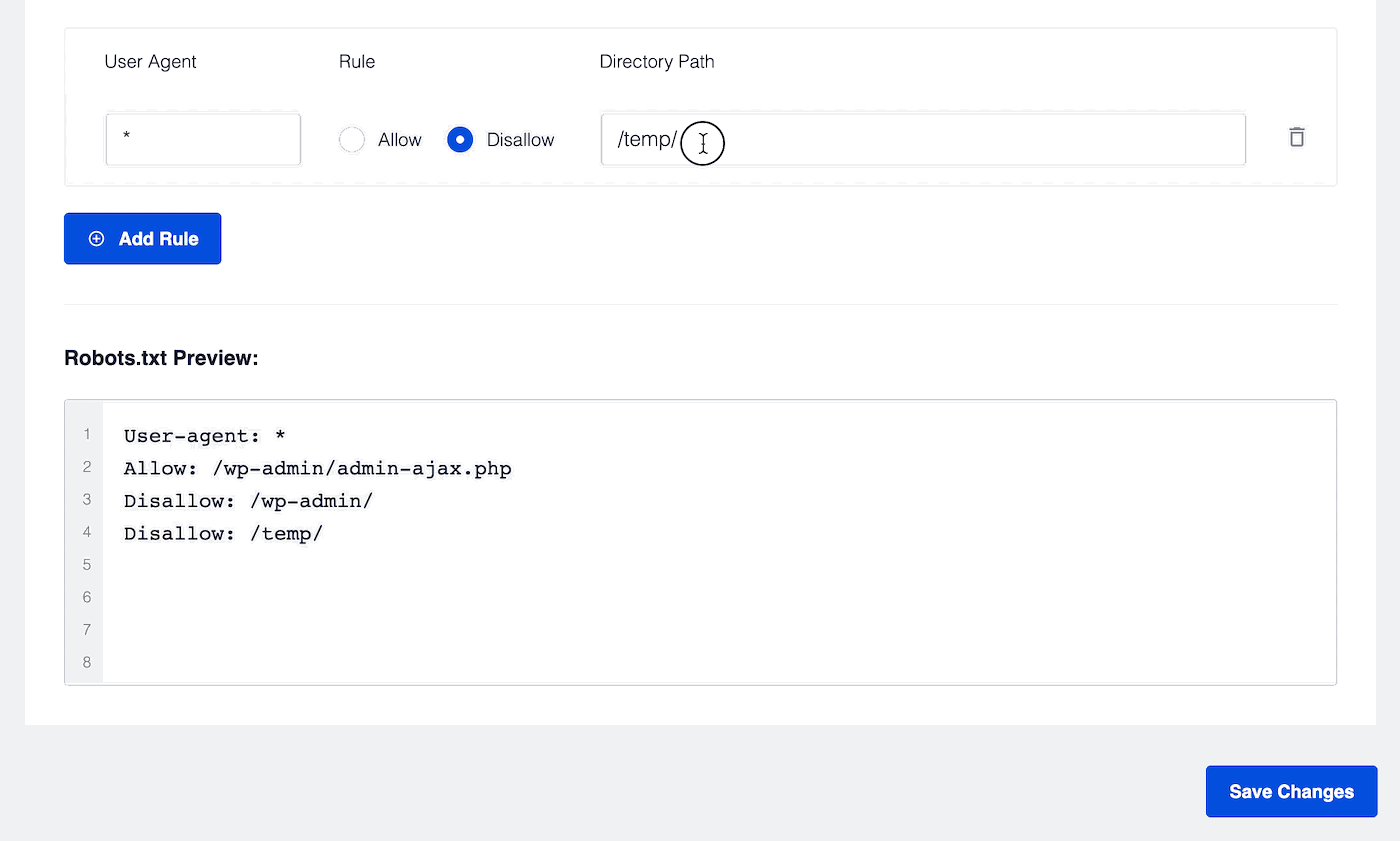Click the Add Rule button

pos(142,239)
